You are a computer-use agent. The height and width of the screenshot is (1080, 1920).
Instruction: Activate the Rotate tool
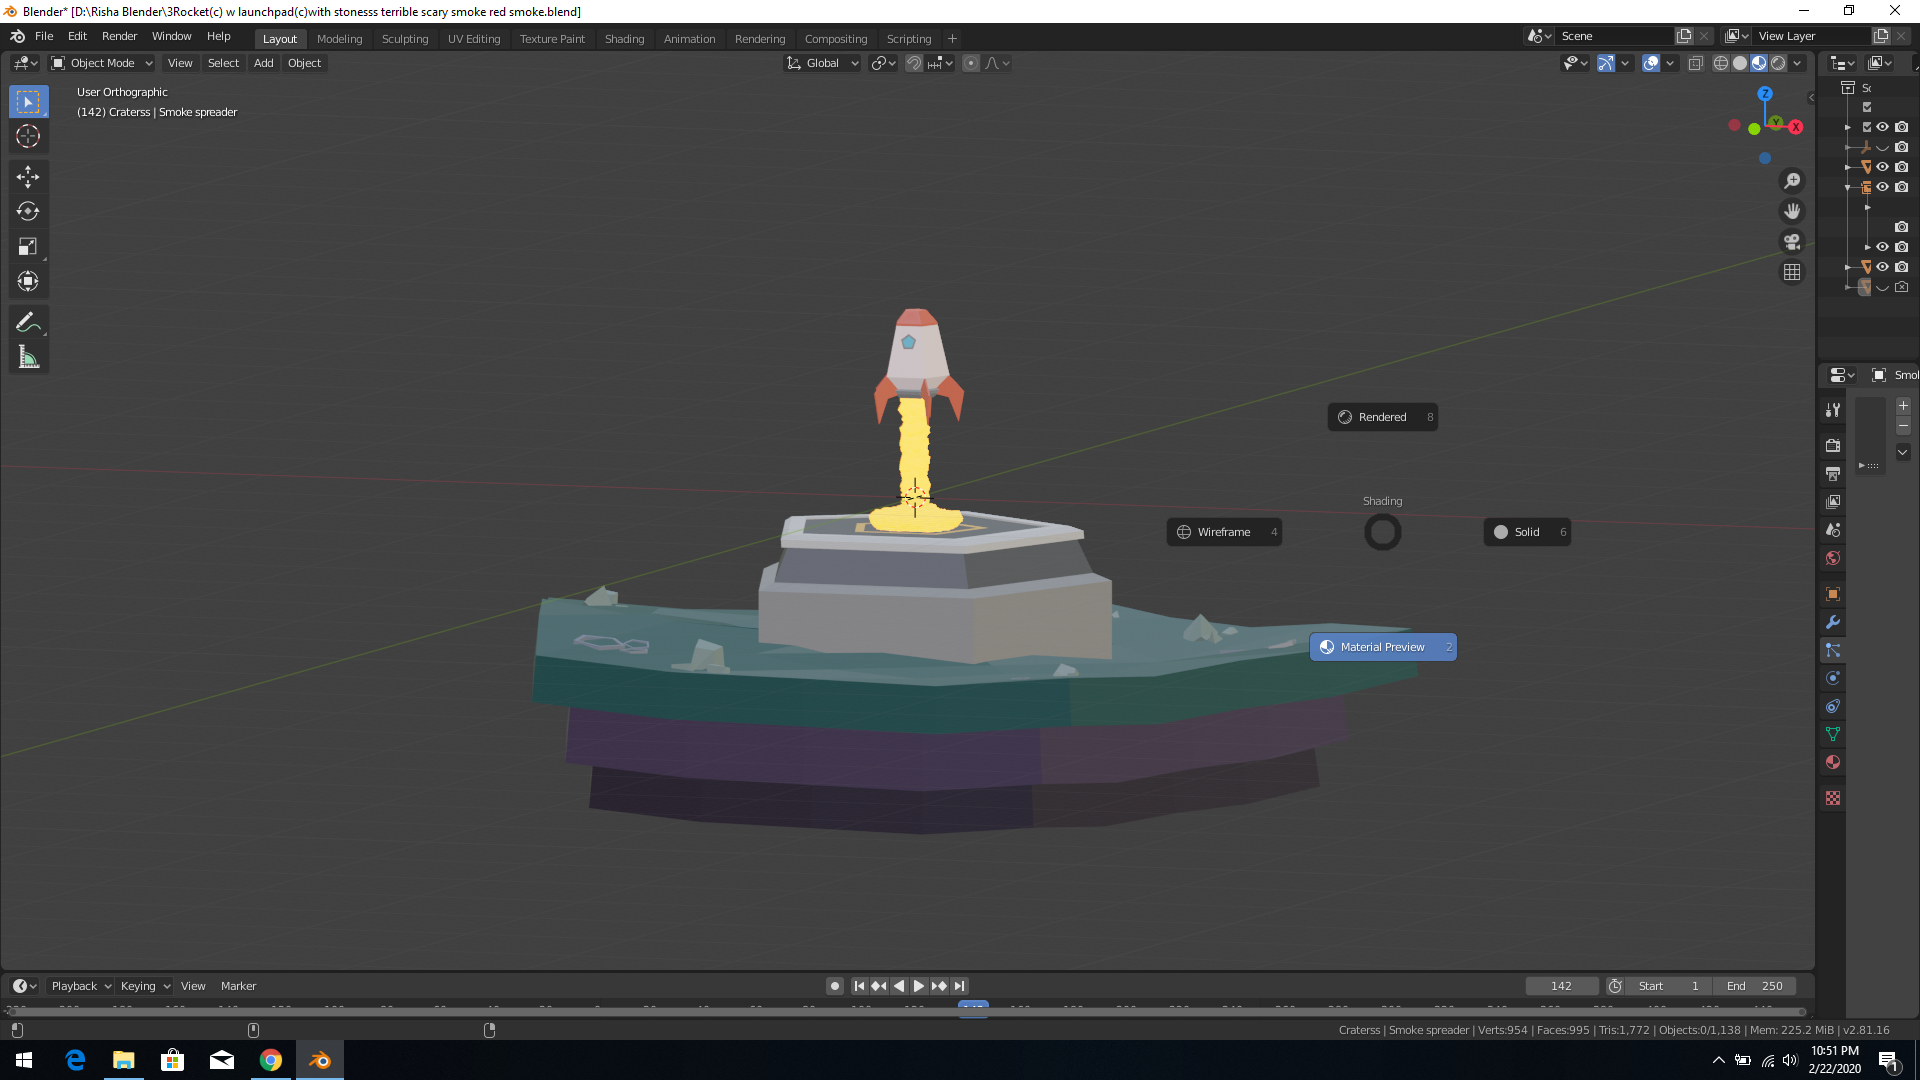coord(28,212)
